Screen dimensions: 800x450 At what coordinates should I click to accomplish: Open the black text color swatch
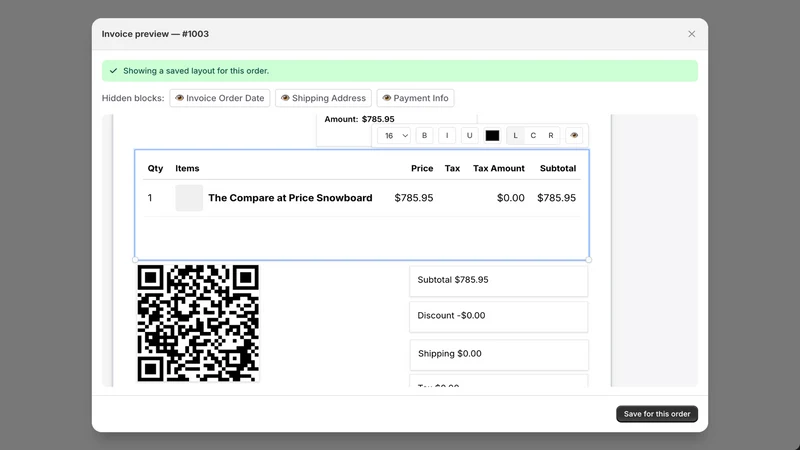click(x=492, y=136)
